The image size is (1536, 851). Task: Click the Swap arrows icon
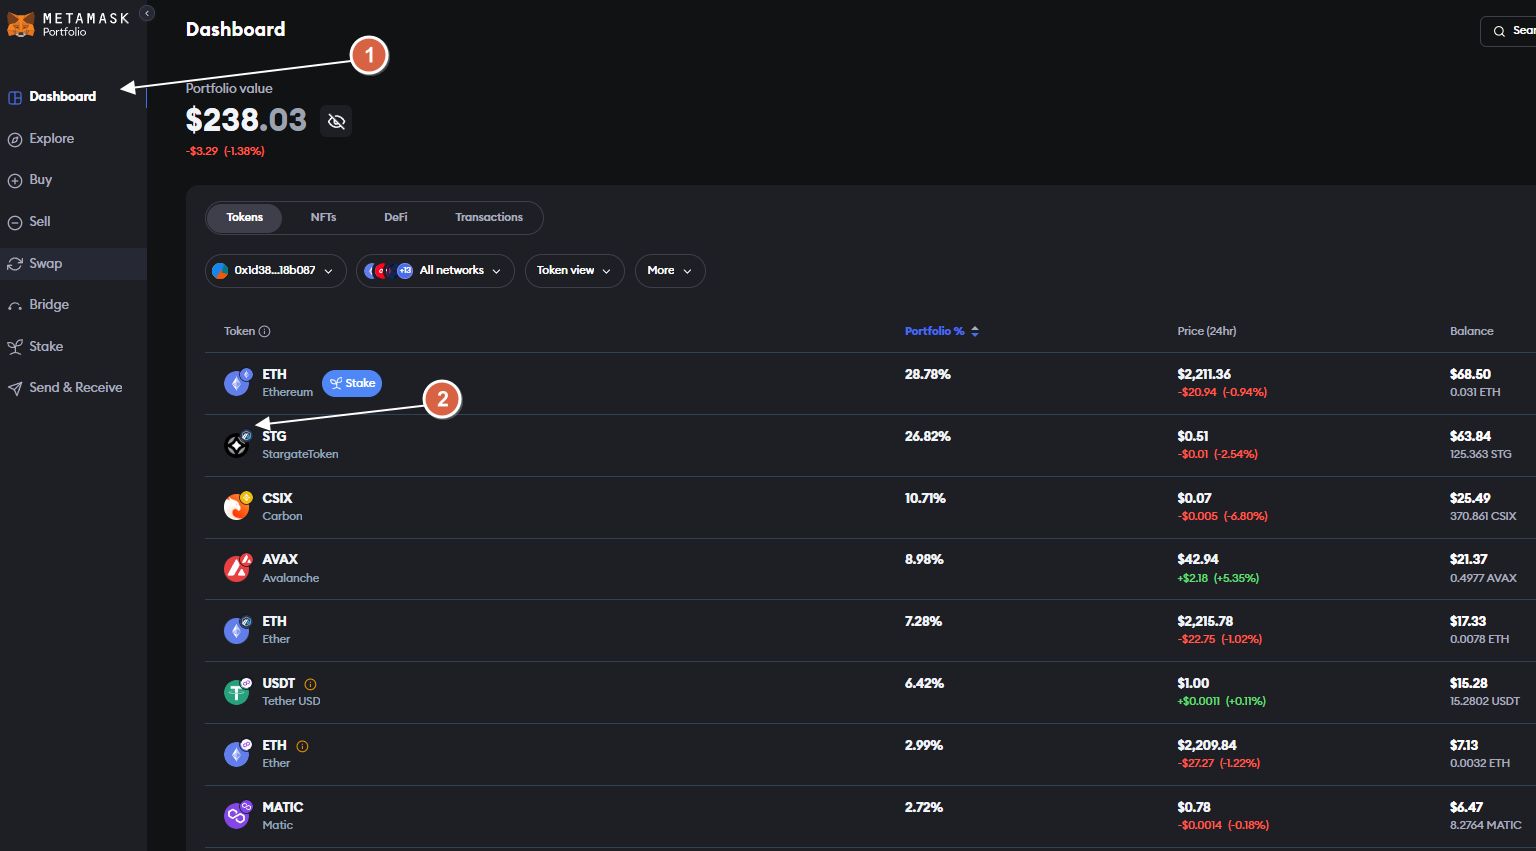point(15,264)
